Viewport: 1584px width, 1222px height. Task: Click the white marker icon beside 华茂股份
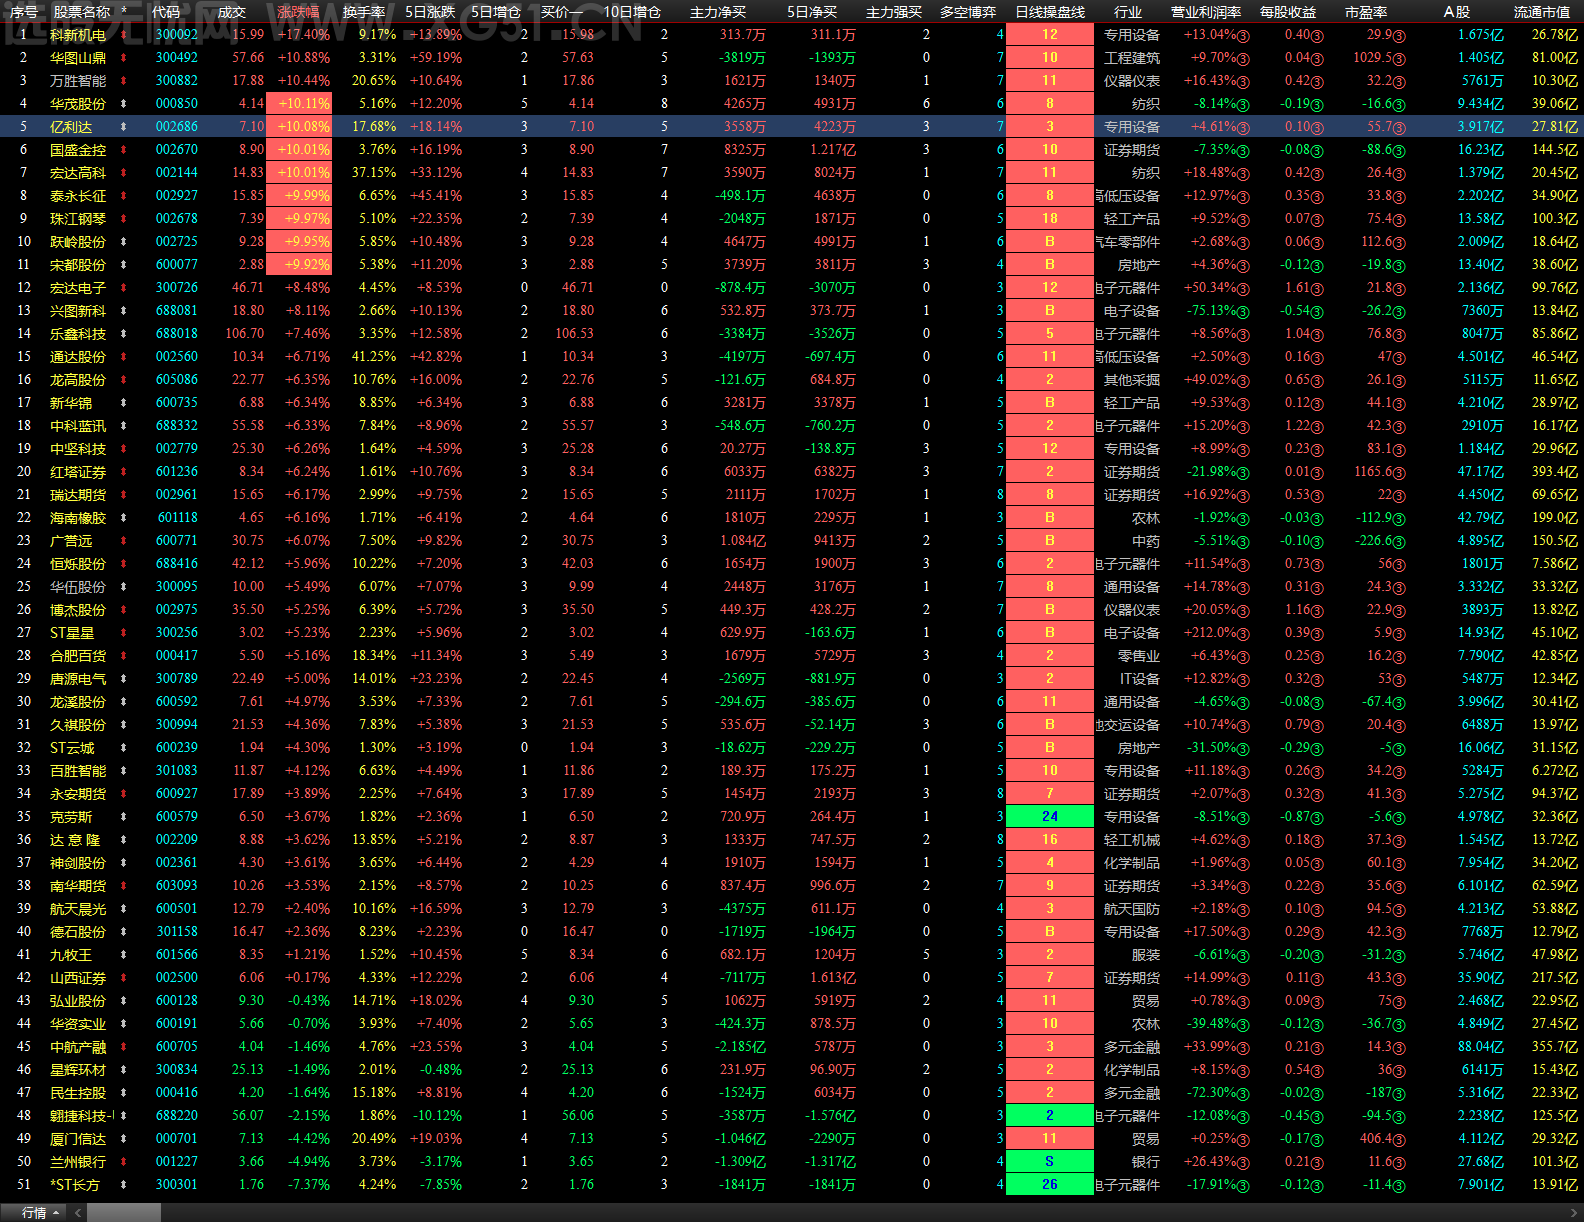[123, 104]
